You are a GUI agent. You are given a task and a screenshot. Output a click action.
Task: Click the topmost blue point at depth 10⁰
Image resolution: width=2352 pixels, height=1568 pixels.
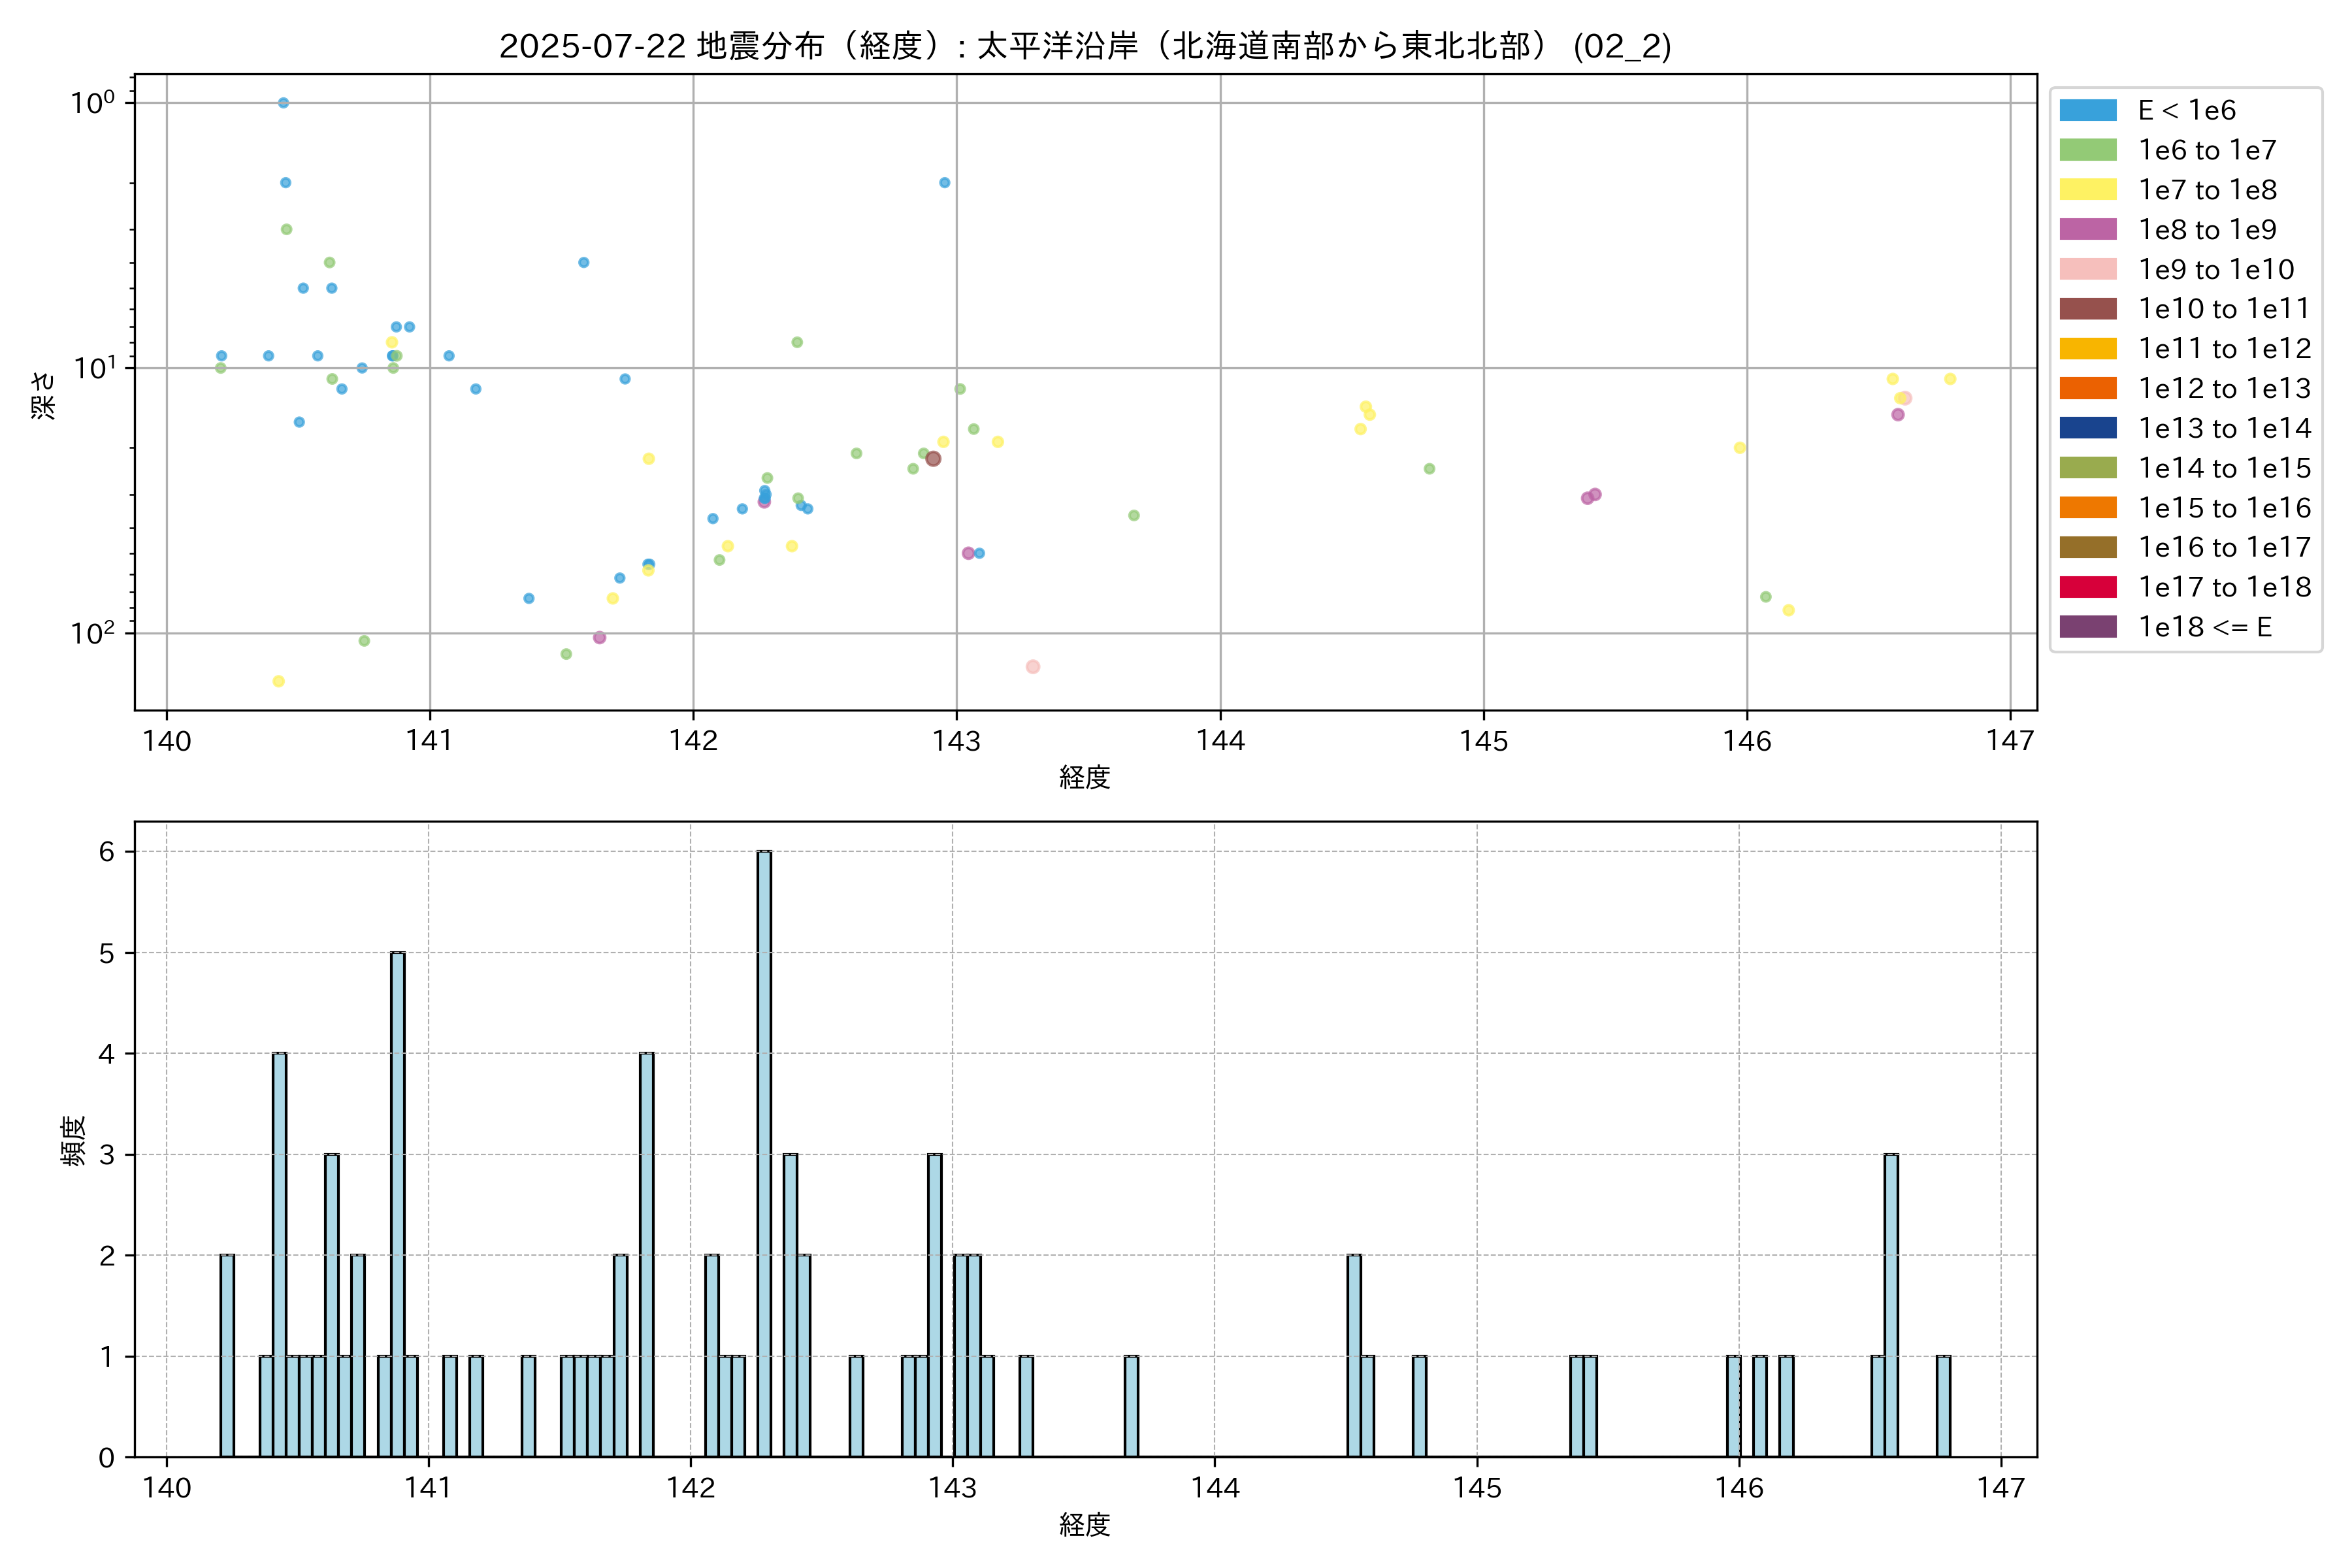coord(283,103)
